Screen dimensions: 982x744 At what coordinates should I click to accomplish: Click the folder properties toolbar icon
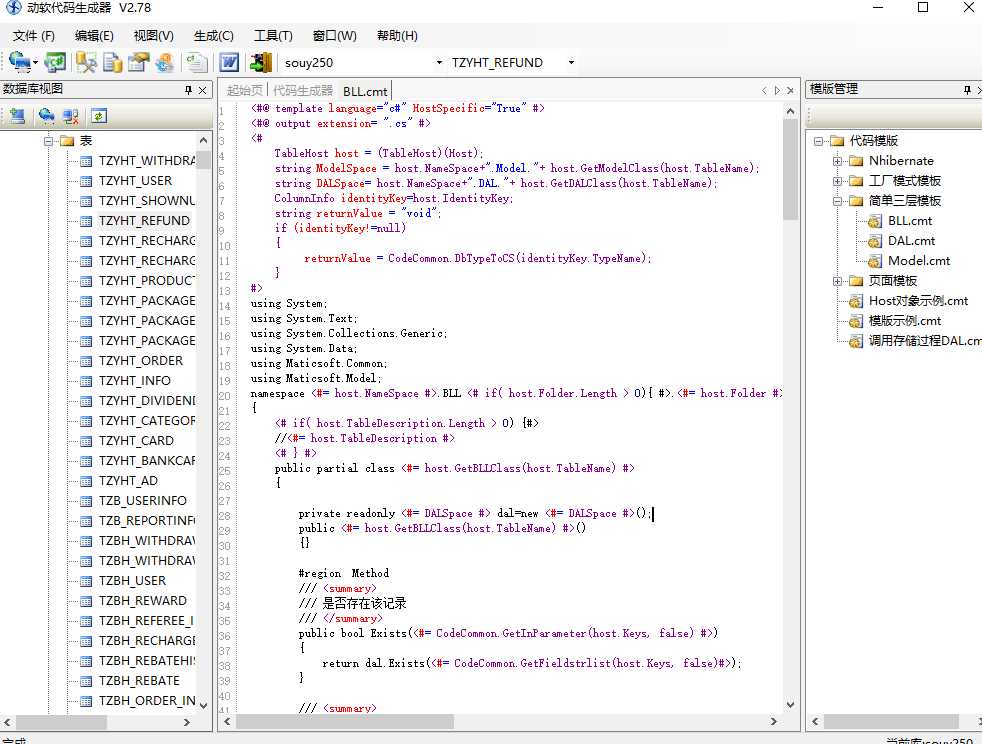(x=138, y=62)
